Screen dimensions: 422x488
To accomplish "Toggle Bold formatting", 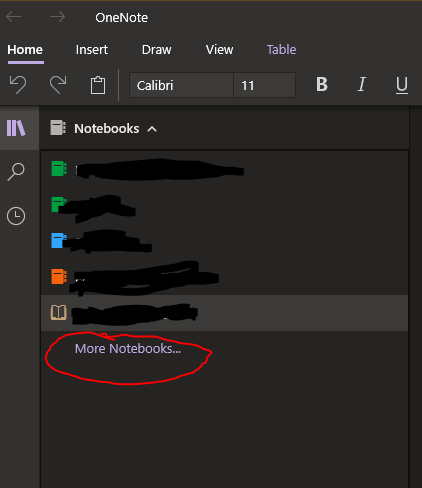I will coord(322,84).
